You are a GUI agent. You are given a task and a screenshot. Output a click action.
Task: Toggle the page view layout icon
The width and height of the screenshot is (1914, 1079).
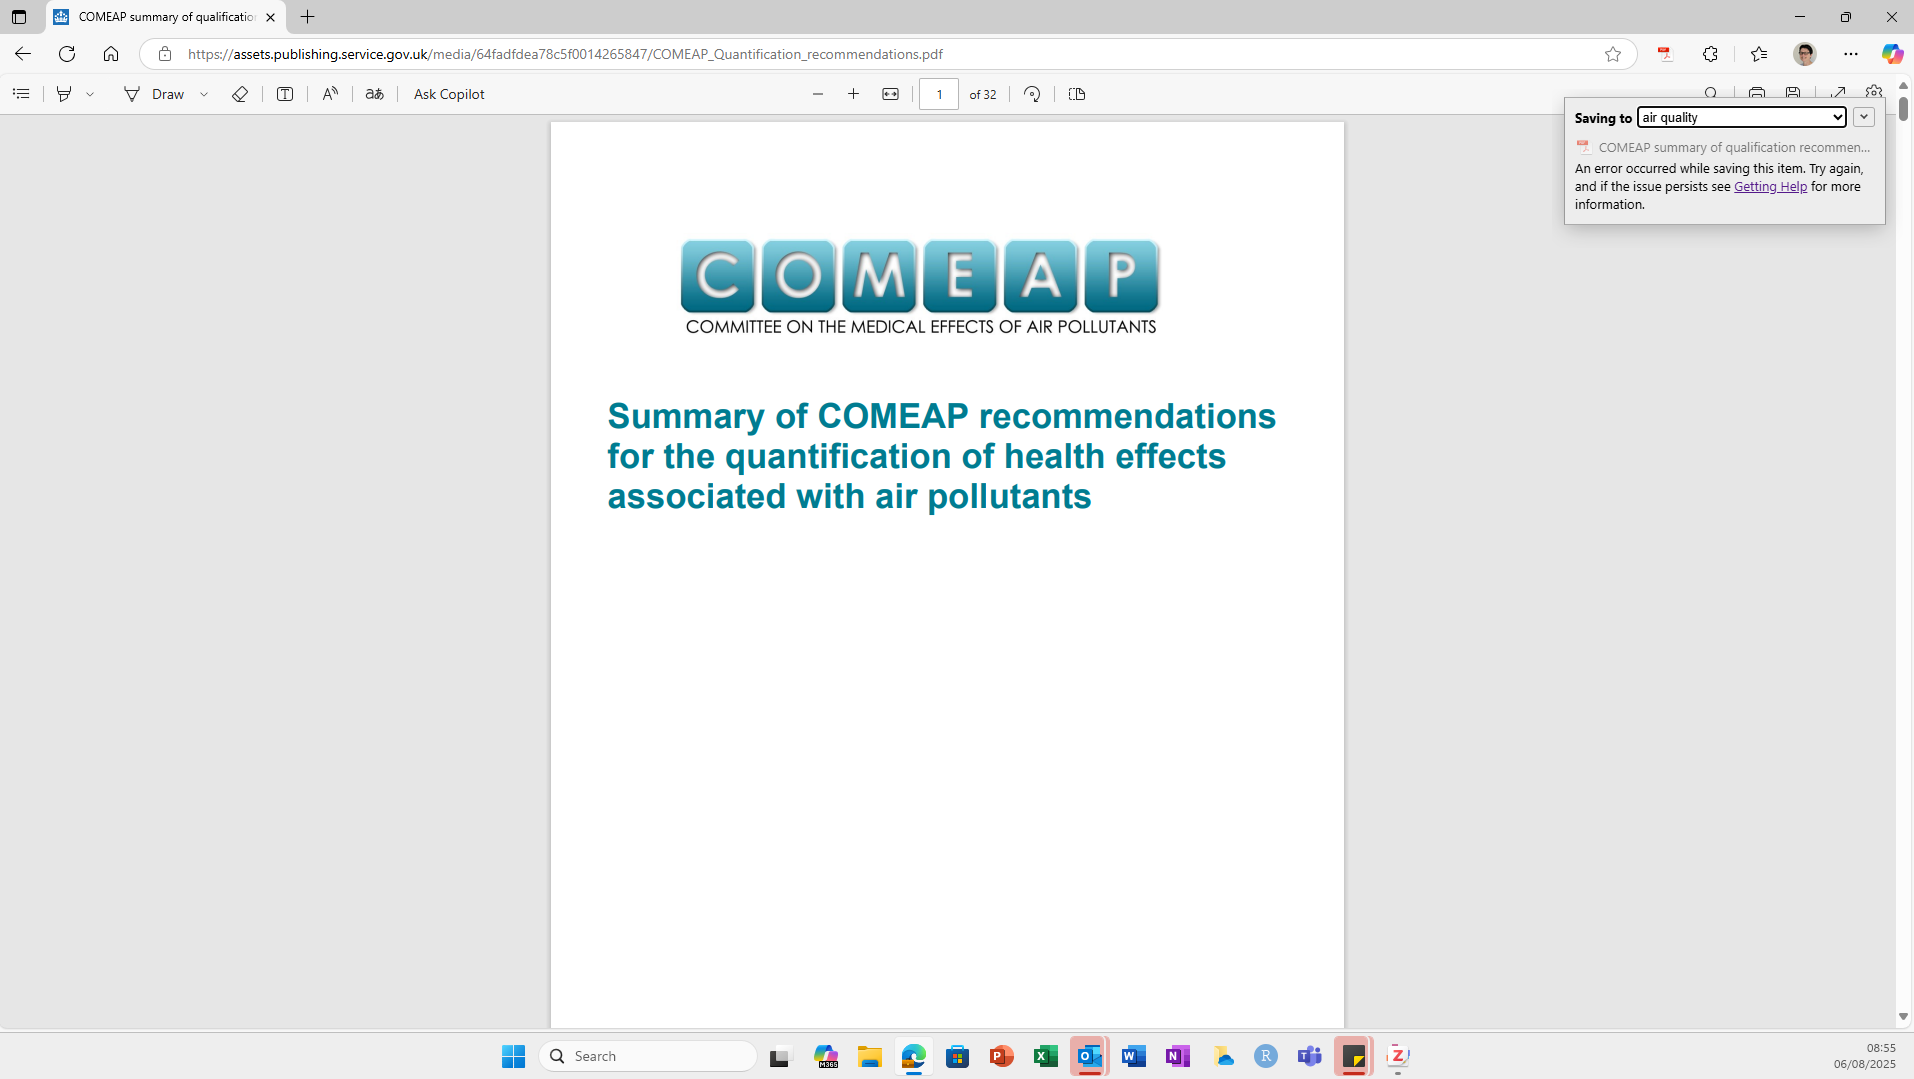(x=1077, y=94)
